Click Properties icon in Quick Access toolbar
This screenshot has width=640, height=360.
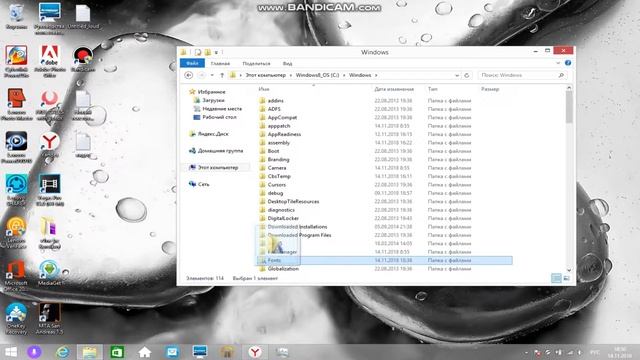pos(198,52)
